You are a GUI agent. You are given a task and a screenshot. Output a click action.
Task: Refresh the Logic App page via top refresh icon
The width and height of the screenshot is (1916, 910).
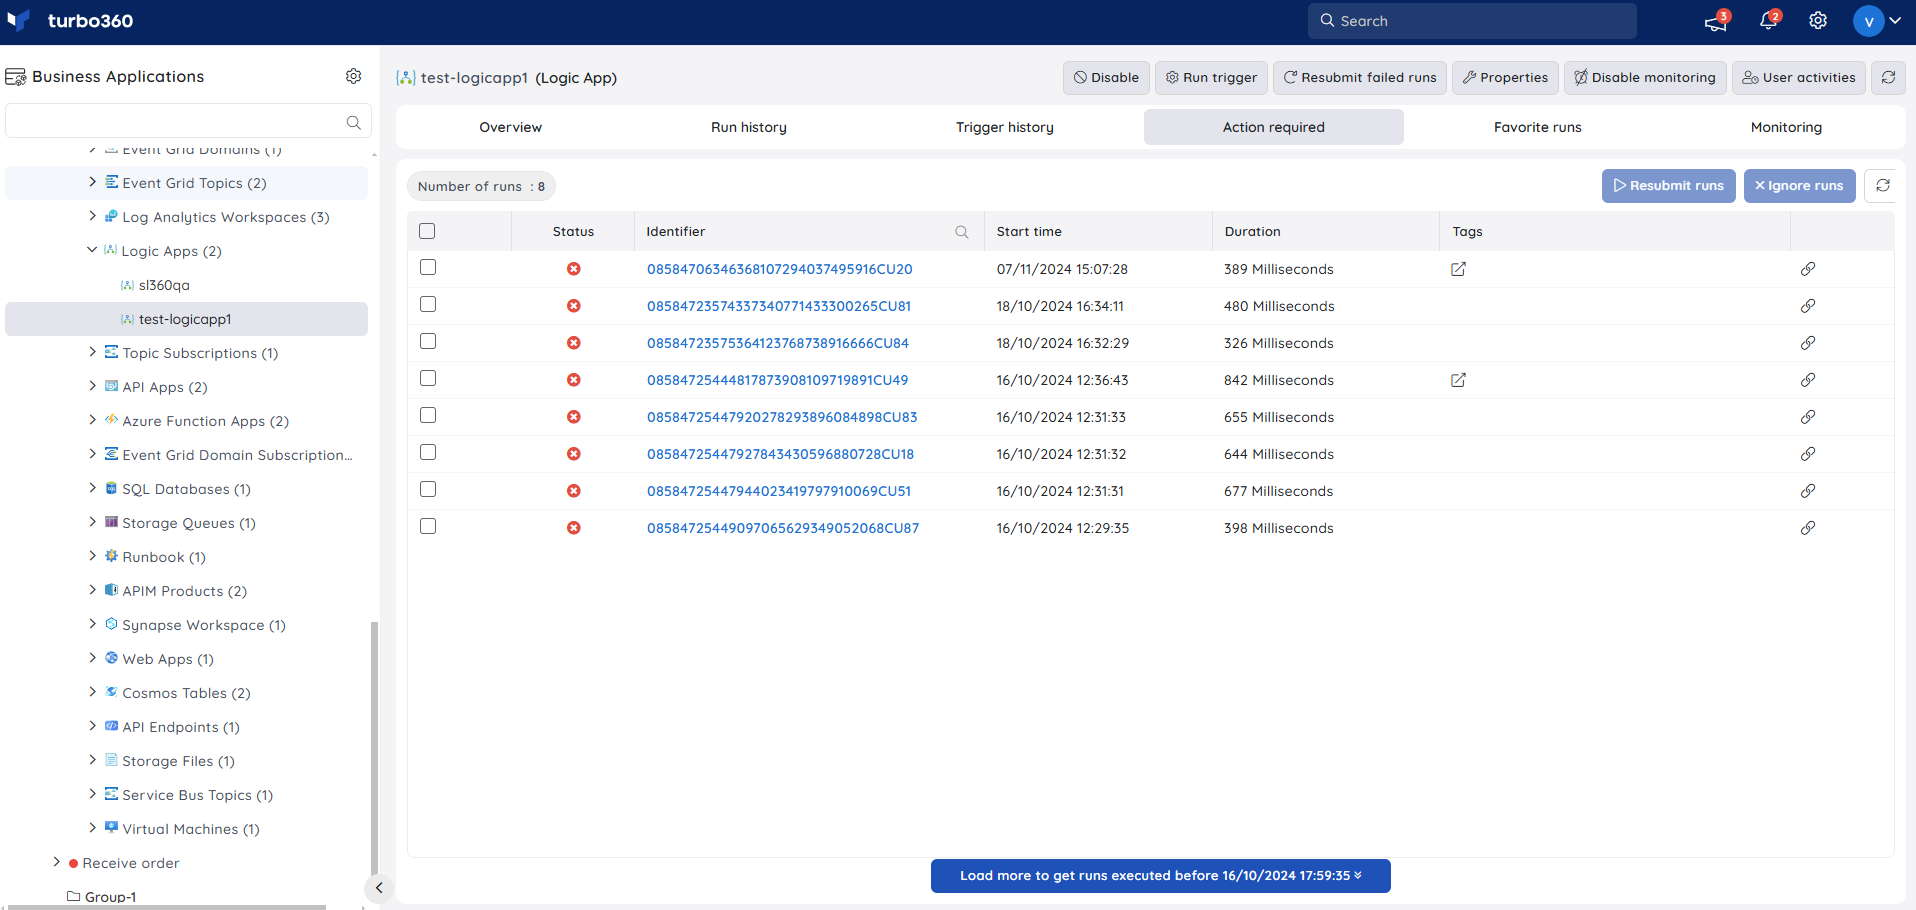point(1888,77)
